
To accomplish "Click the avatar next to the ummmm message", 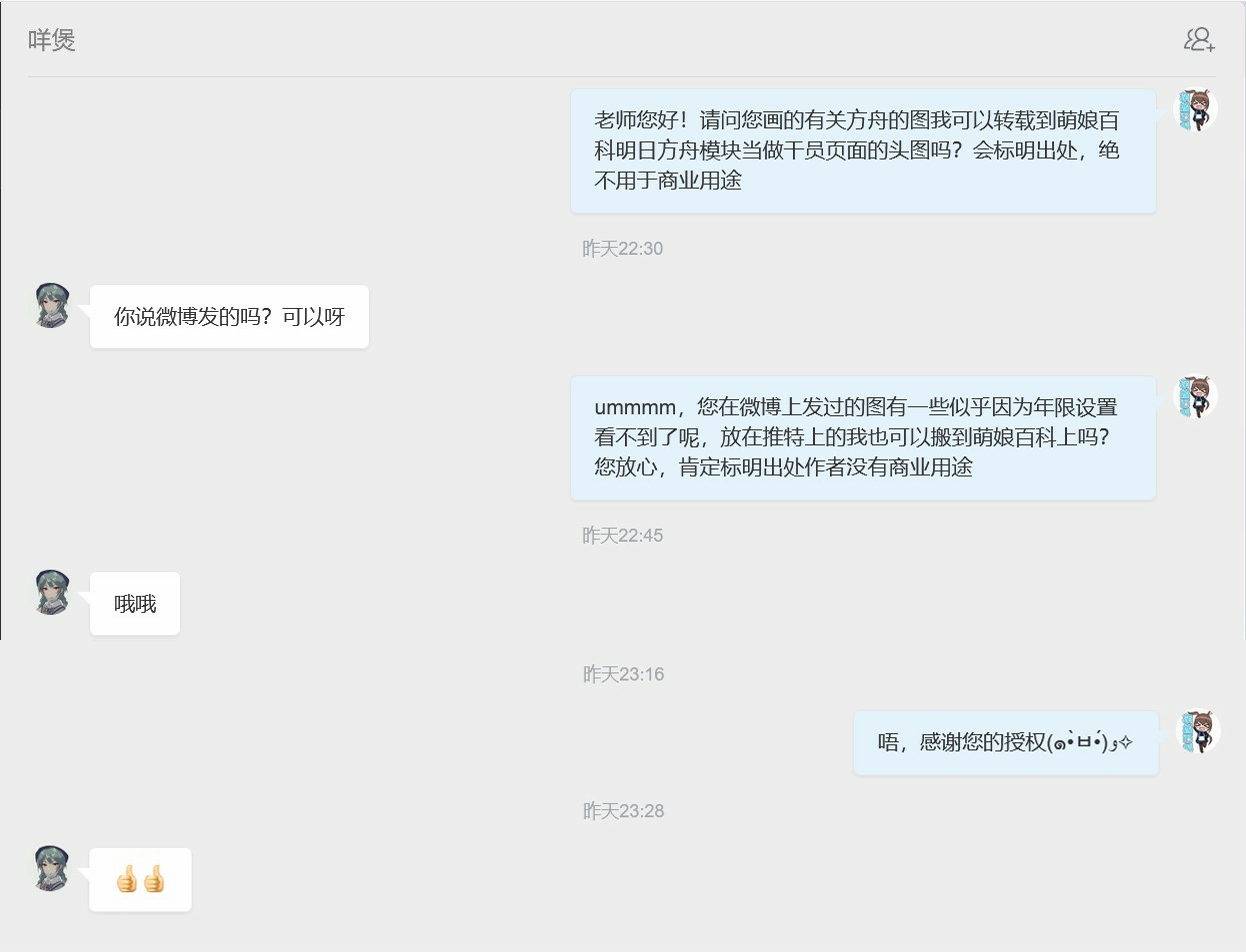I will pos(1195,397).
